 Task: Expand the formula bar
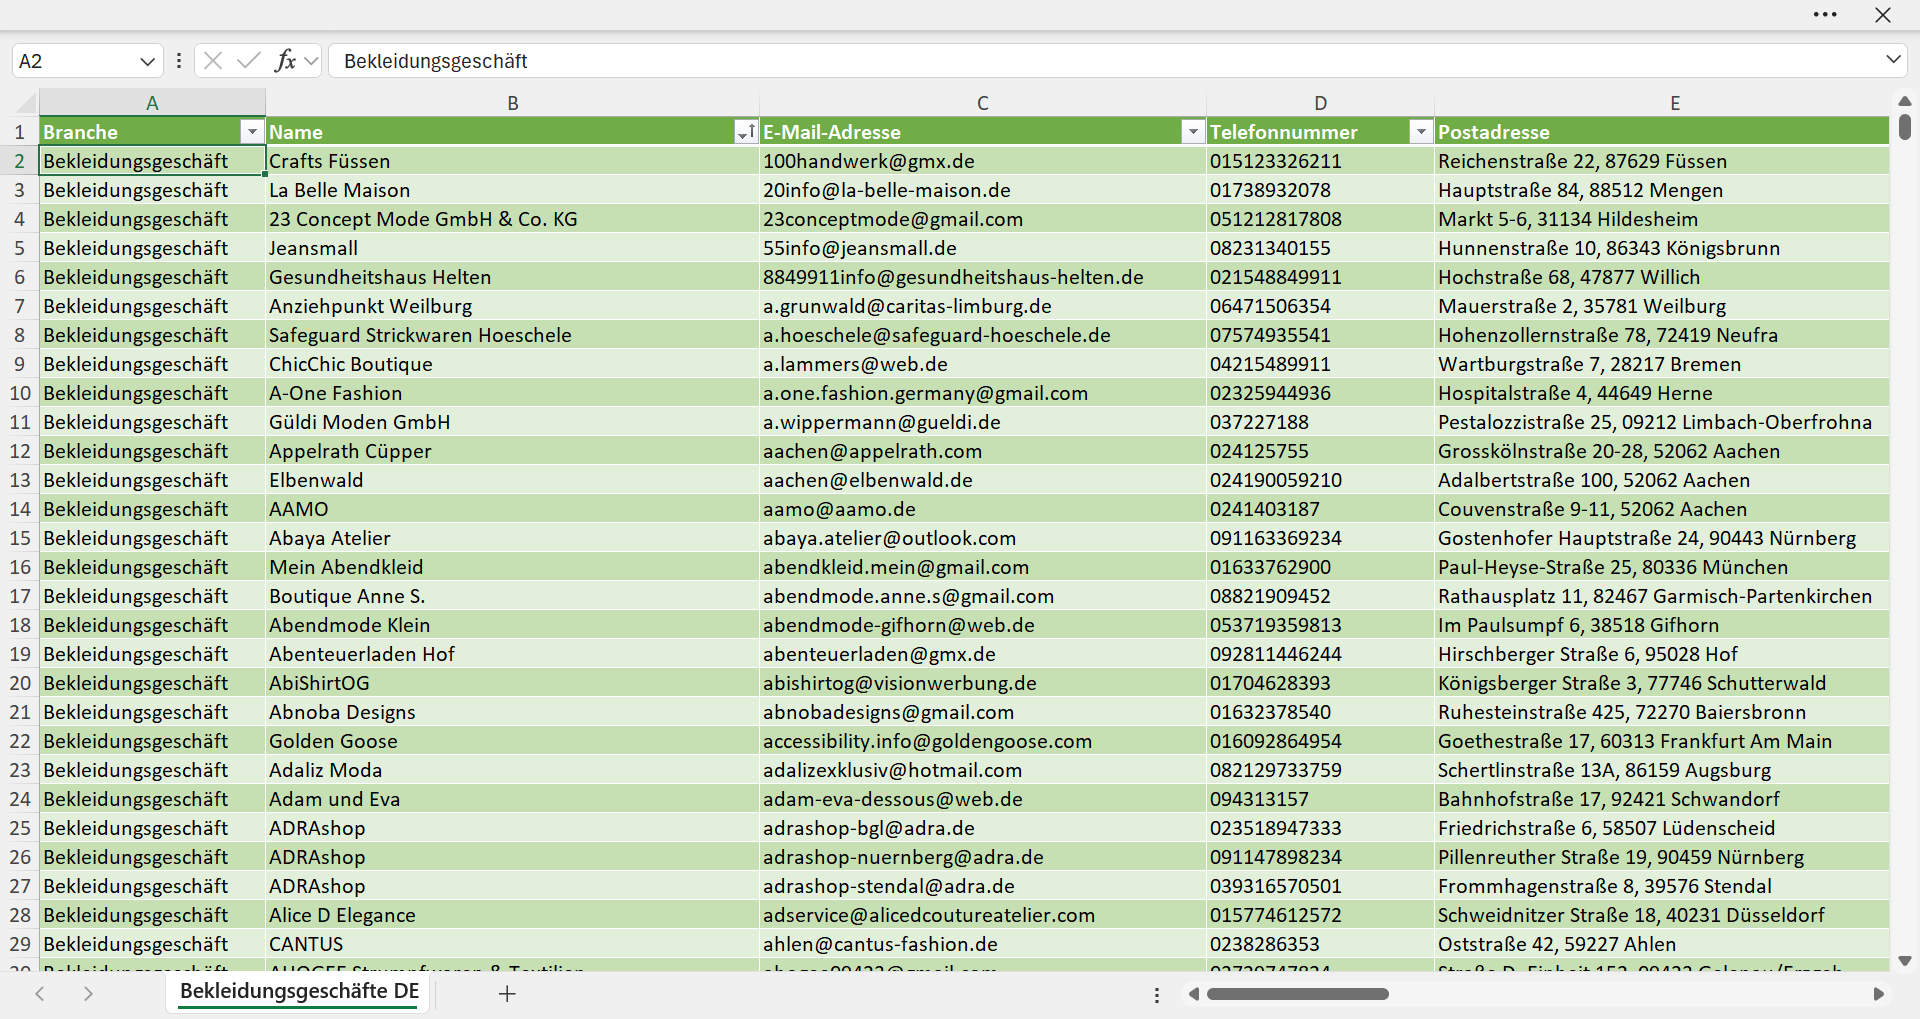tap(1893, 60)
